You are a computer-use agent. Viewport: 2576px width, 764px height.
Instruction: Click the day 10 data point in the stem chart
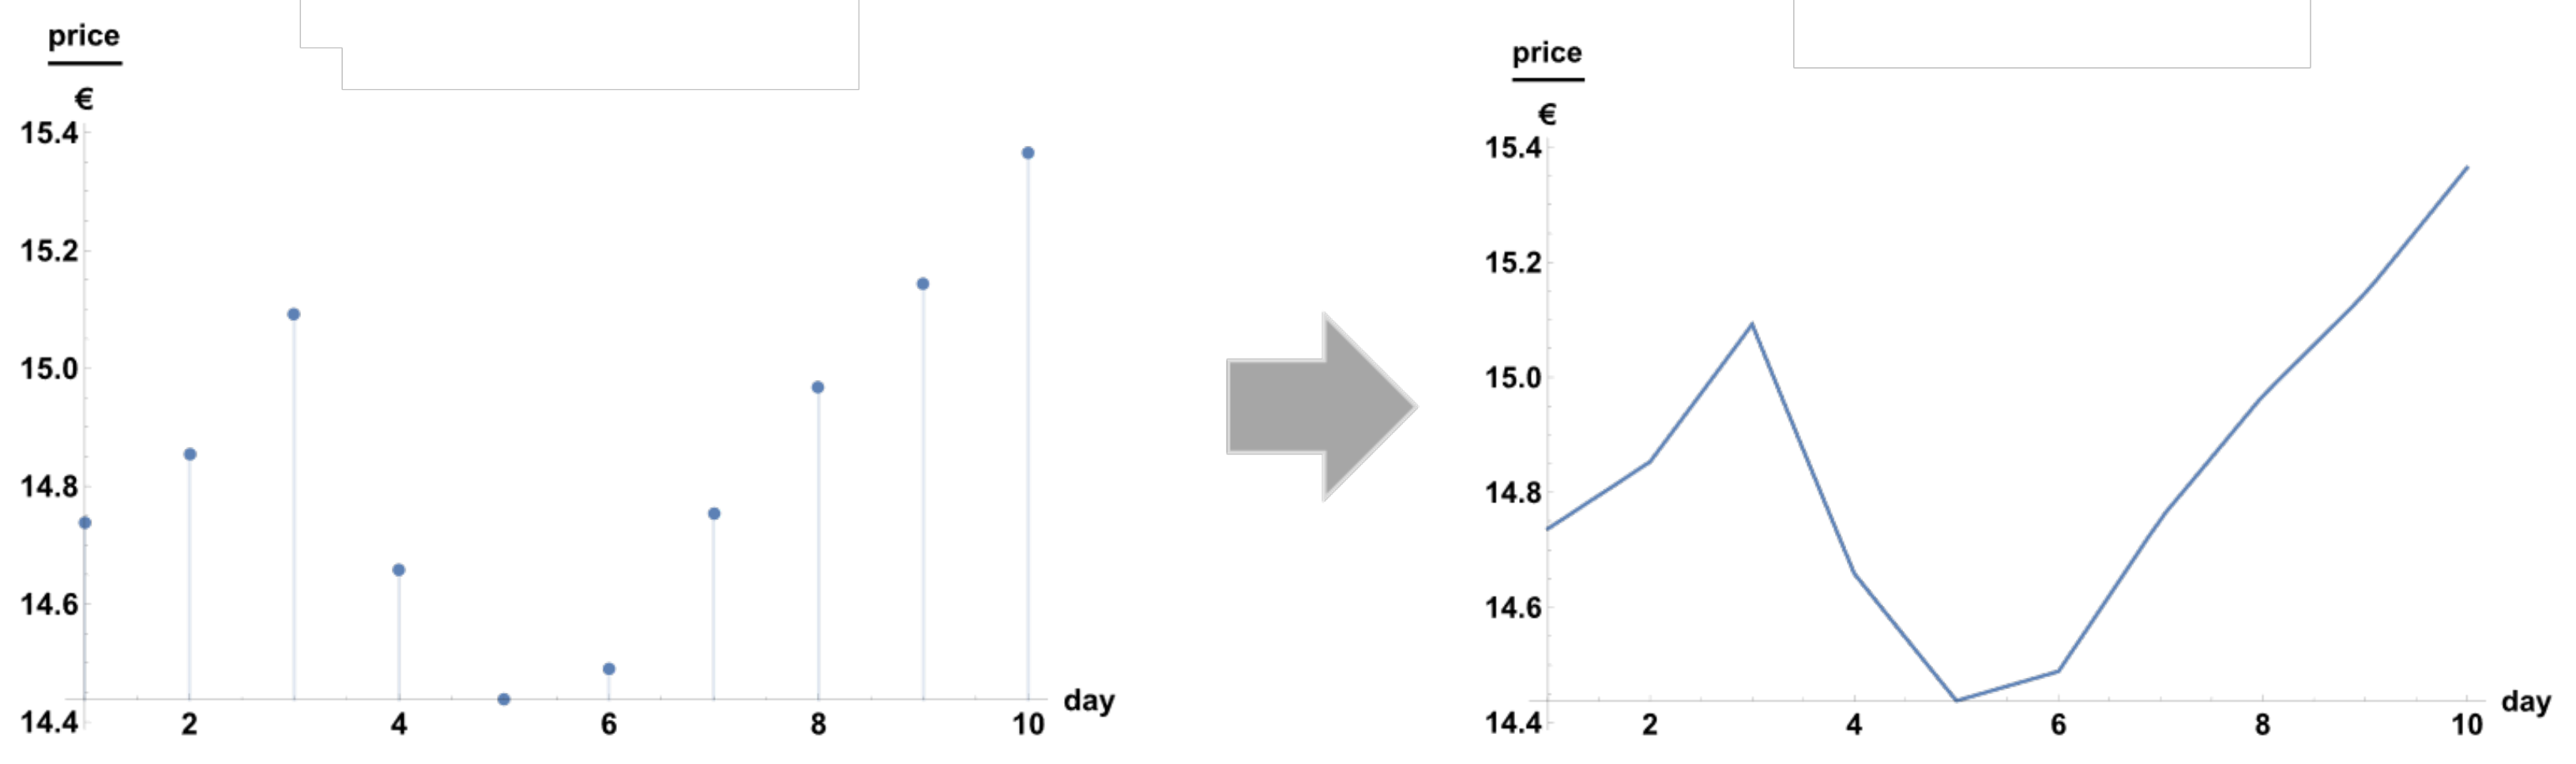[1028, 153]
